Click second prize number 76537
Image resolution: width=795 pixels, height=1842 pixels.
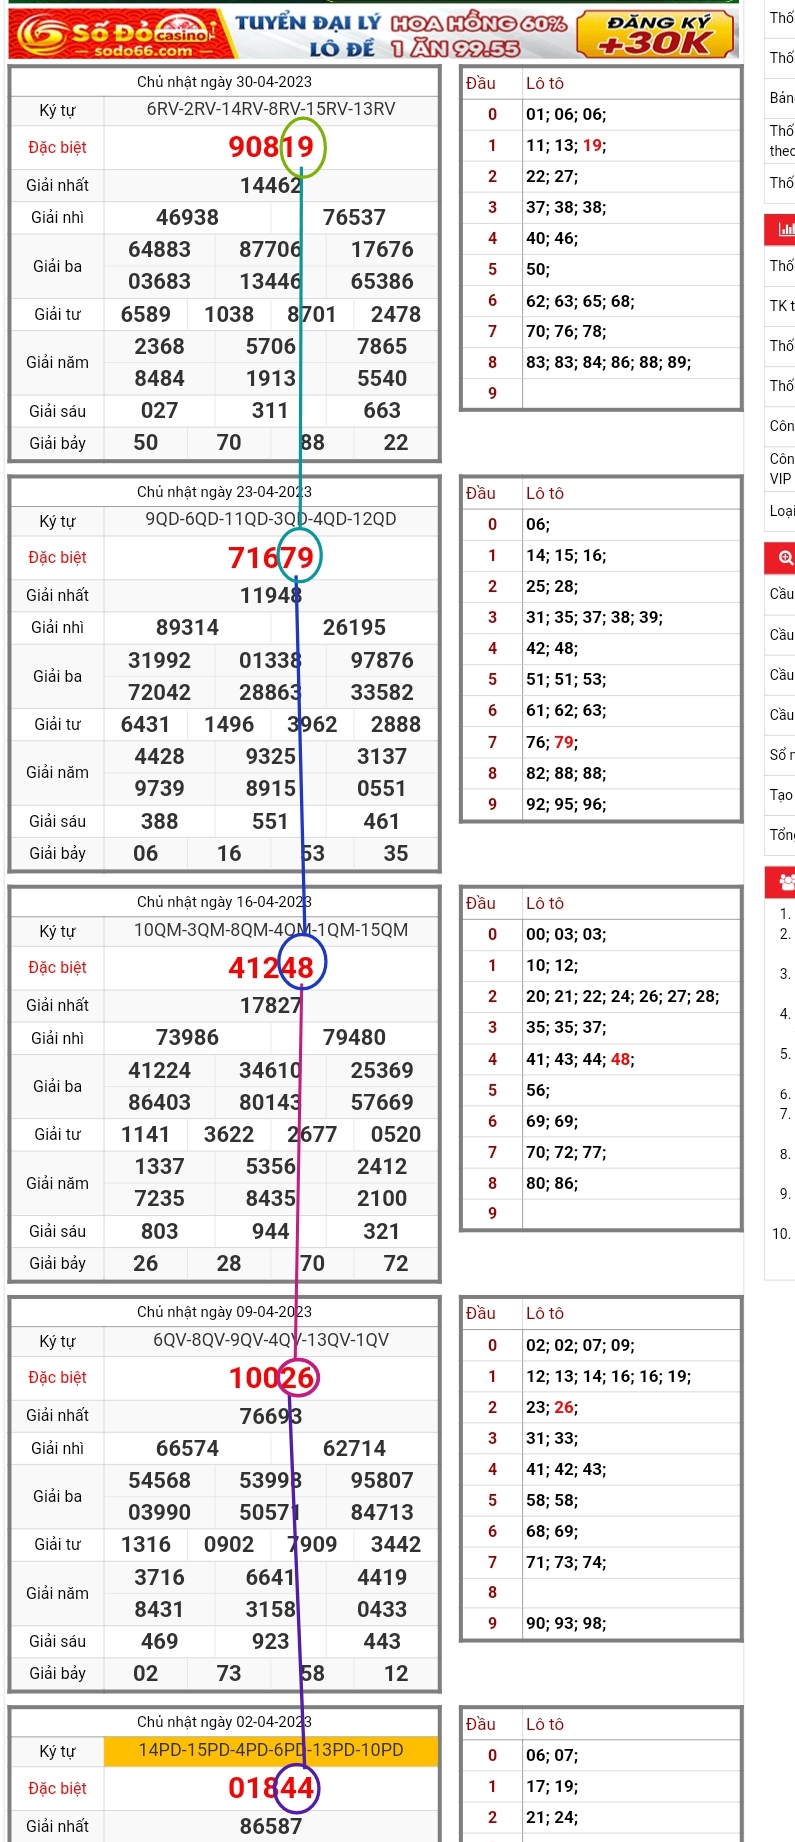click(x=354, y=217)
